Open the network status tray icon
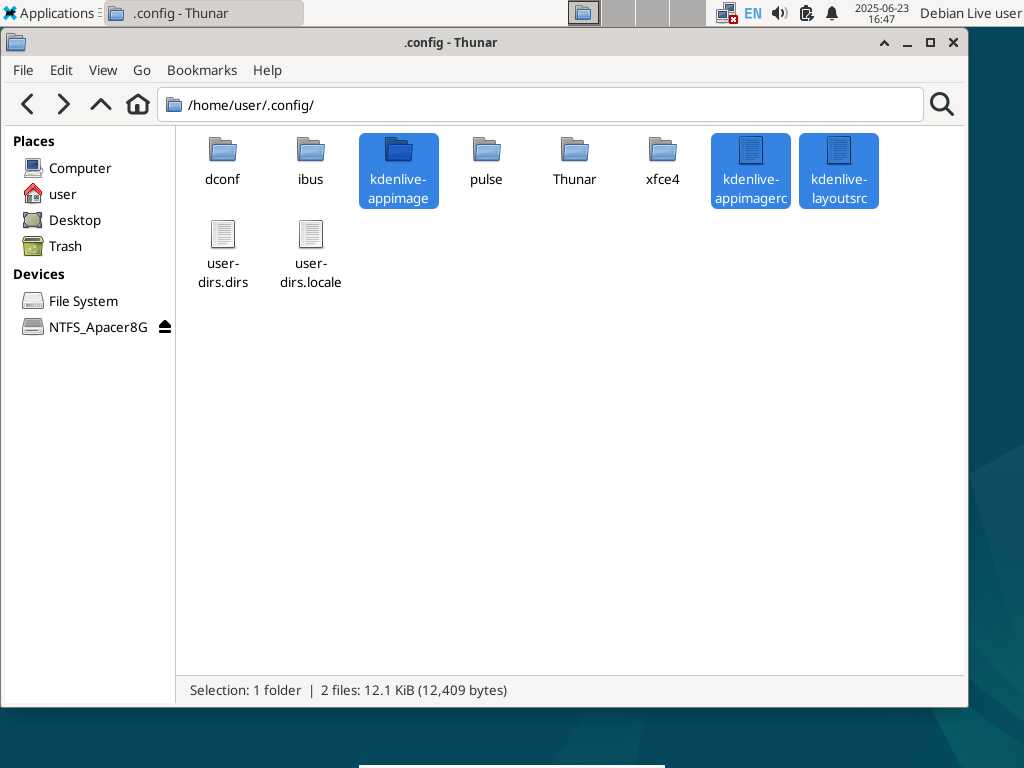 (726, 13)
